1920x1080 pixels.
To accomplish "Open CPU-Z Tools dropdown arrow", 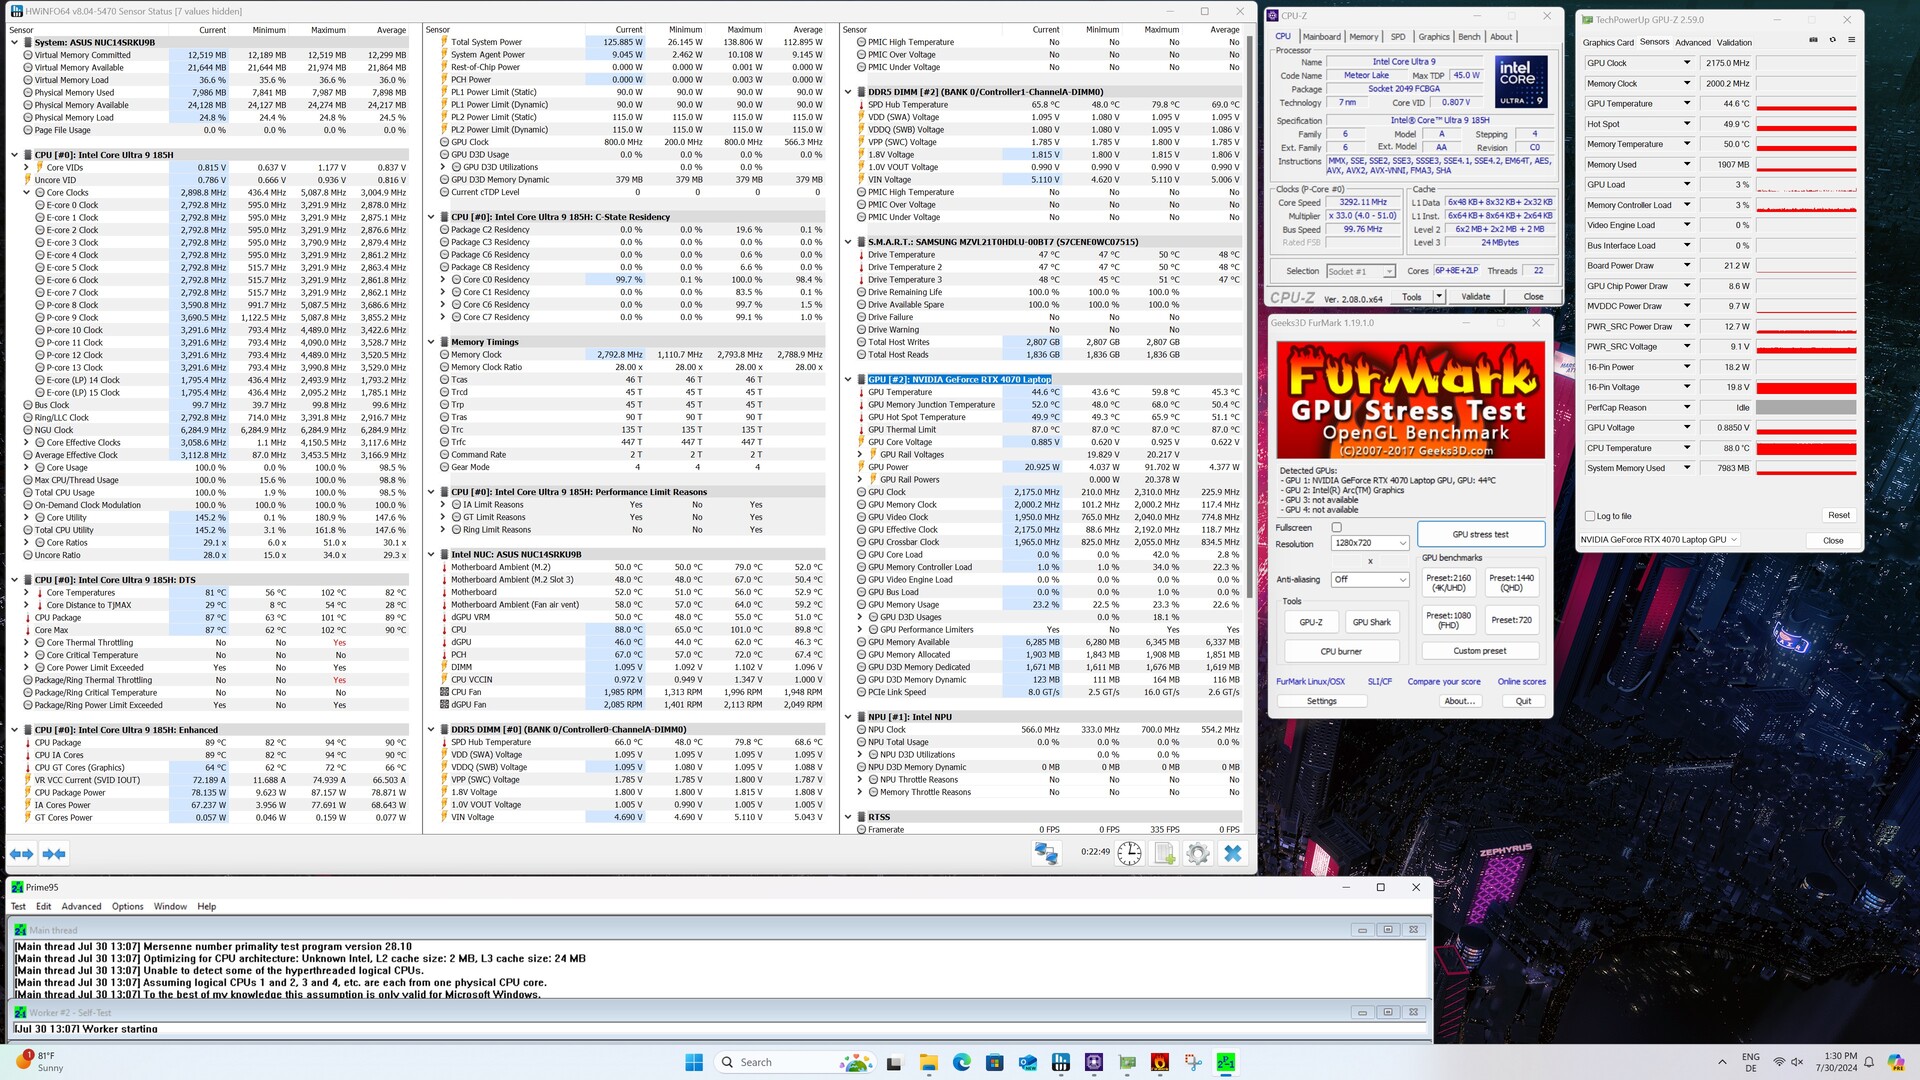I will click(1439, 296).
